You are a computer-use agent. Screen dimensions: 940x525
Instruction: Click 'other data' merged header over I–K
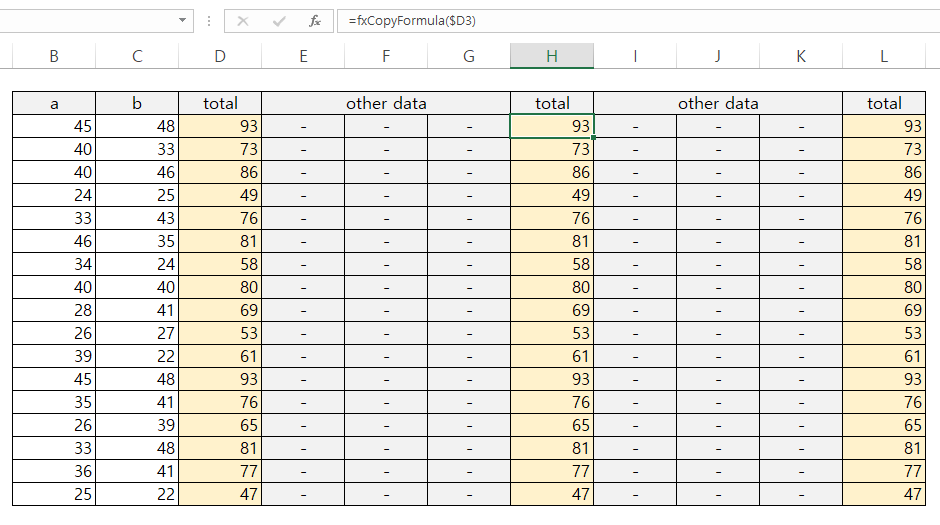click(x=718, y=103)
